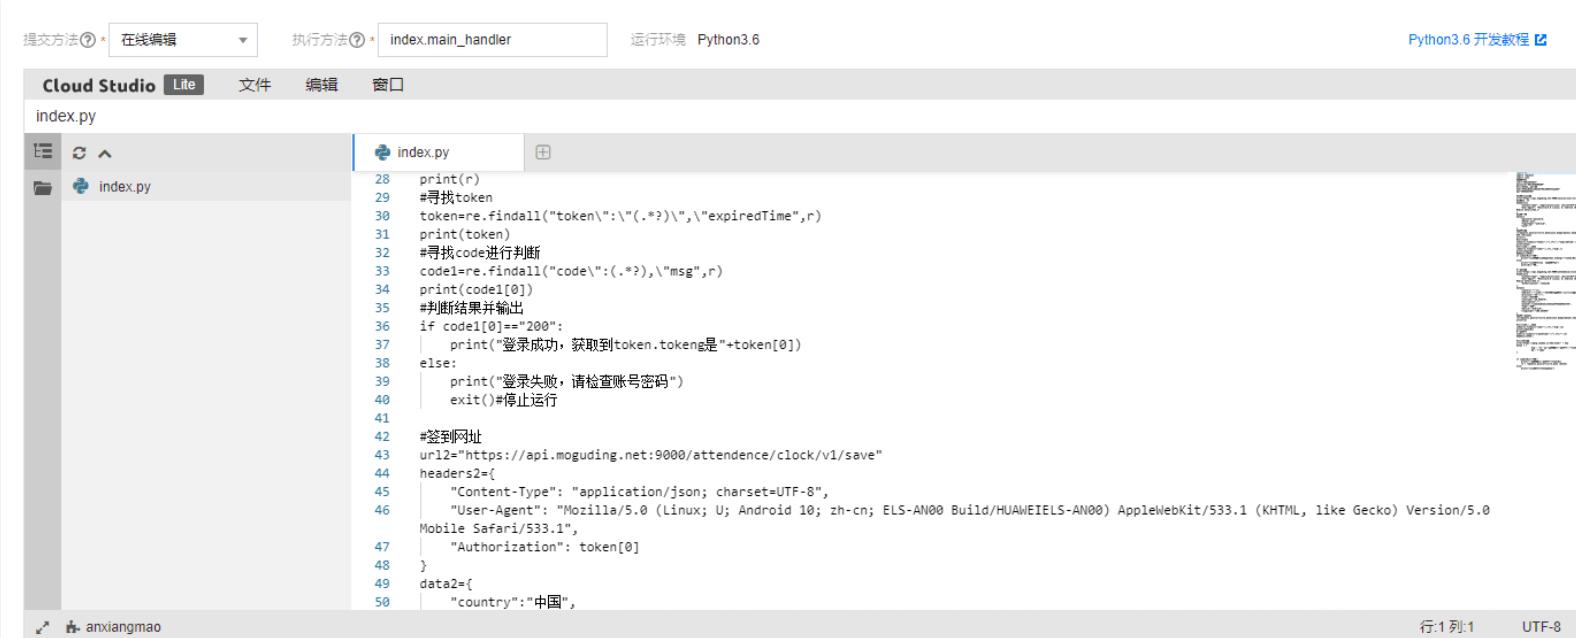Click the comment line #签到网址
Screen dimensions: 1576x638
[450, 437]
